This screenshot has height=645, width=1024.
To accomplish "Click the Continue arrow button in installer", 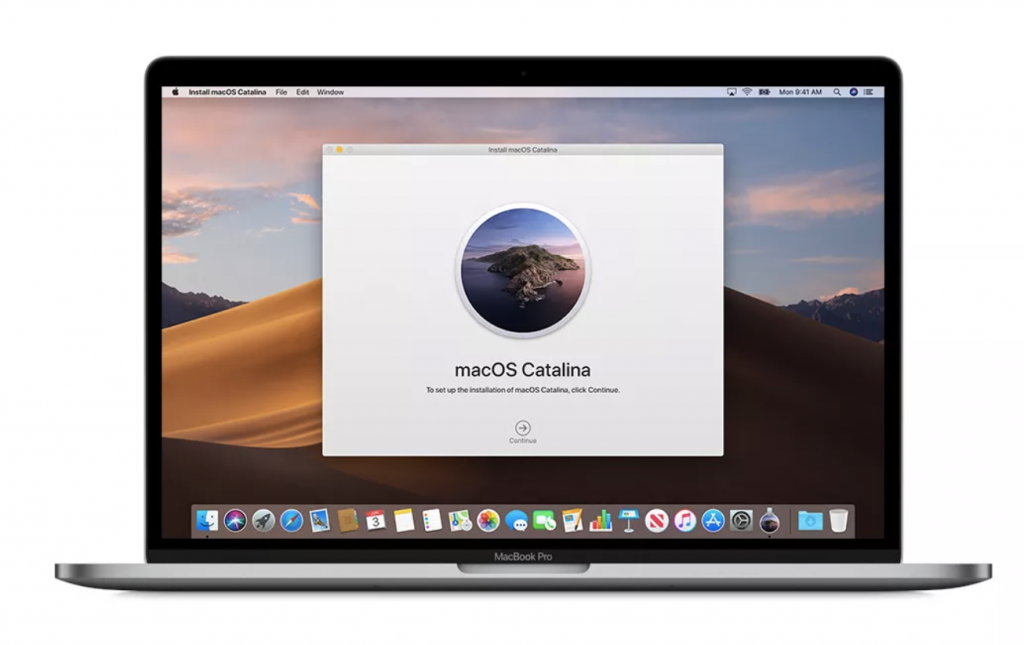I will point(522,428).
